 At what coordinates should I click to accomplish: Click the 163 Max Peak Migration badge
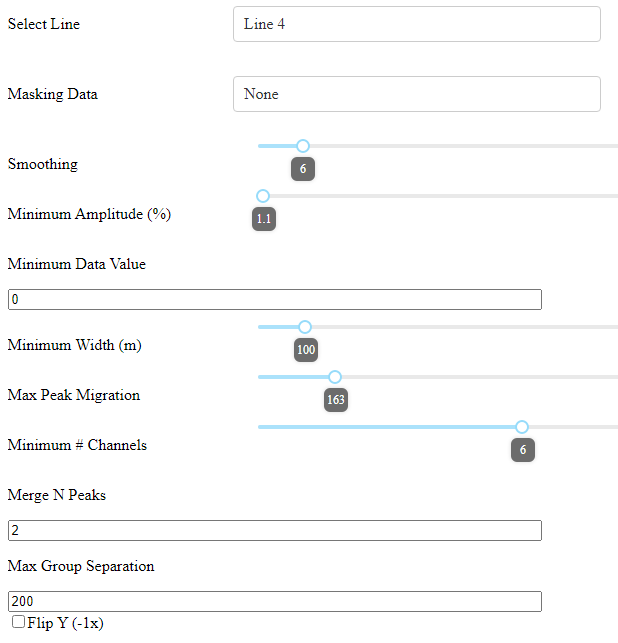click(x=335, y=400)
